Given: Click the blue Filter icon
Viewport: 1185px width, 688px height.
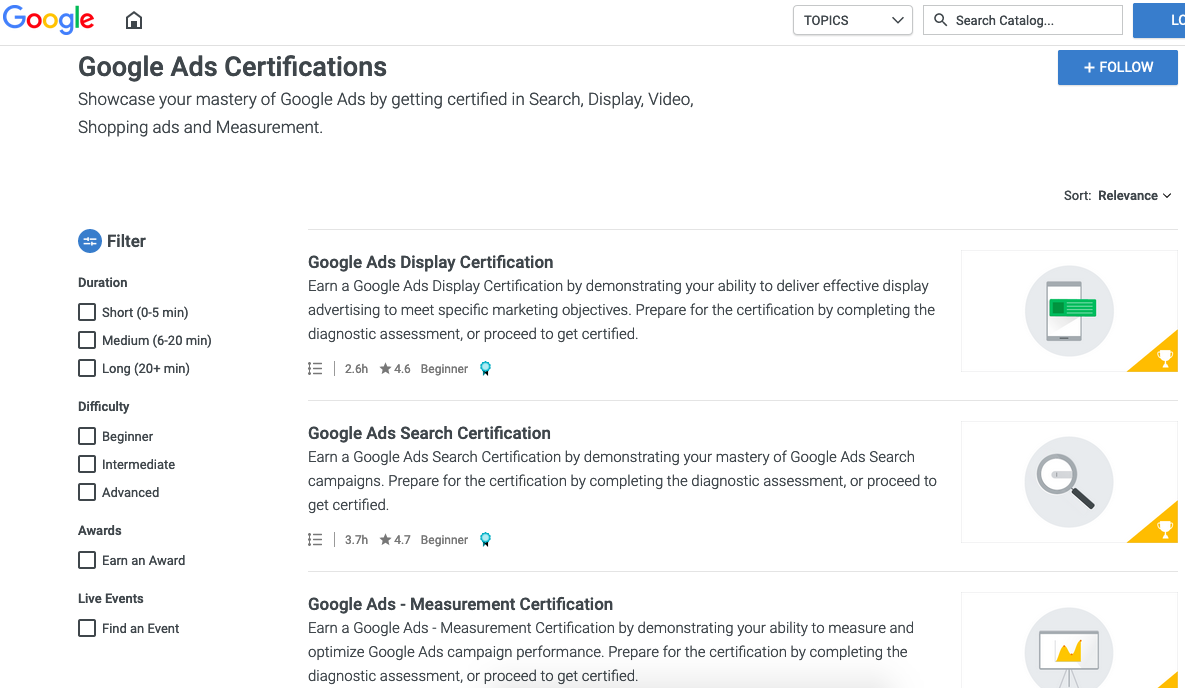Looking at the screenshot, I should click(x=90, y=241).
